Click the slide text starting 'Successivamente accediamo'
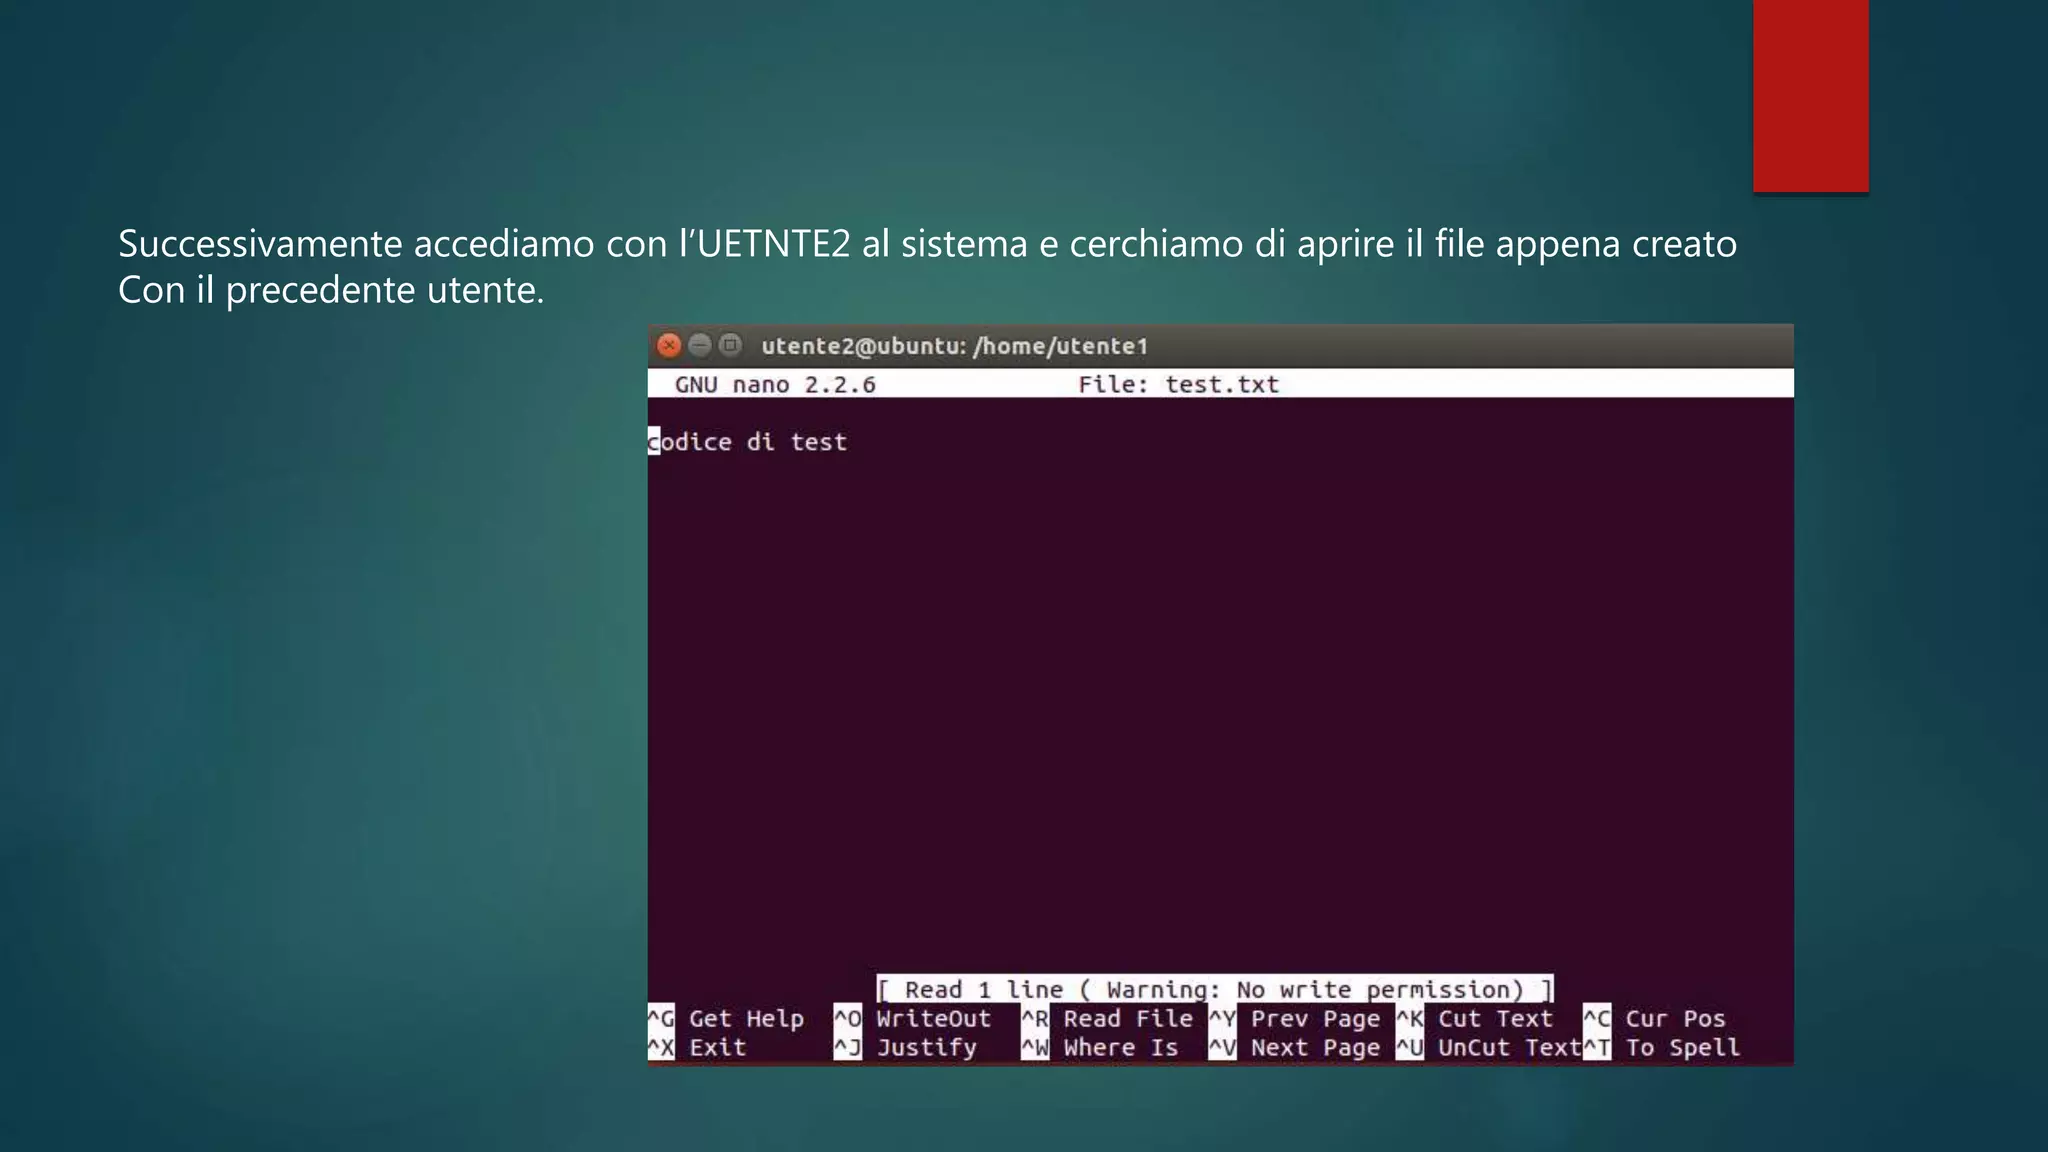2048x1152 pixels. [x=927, y=244]
